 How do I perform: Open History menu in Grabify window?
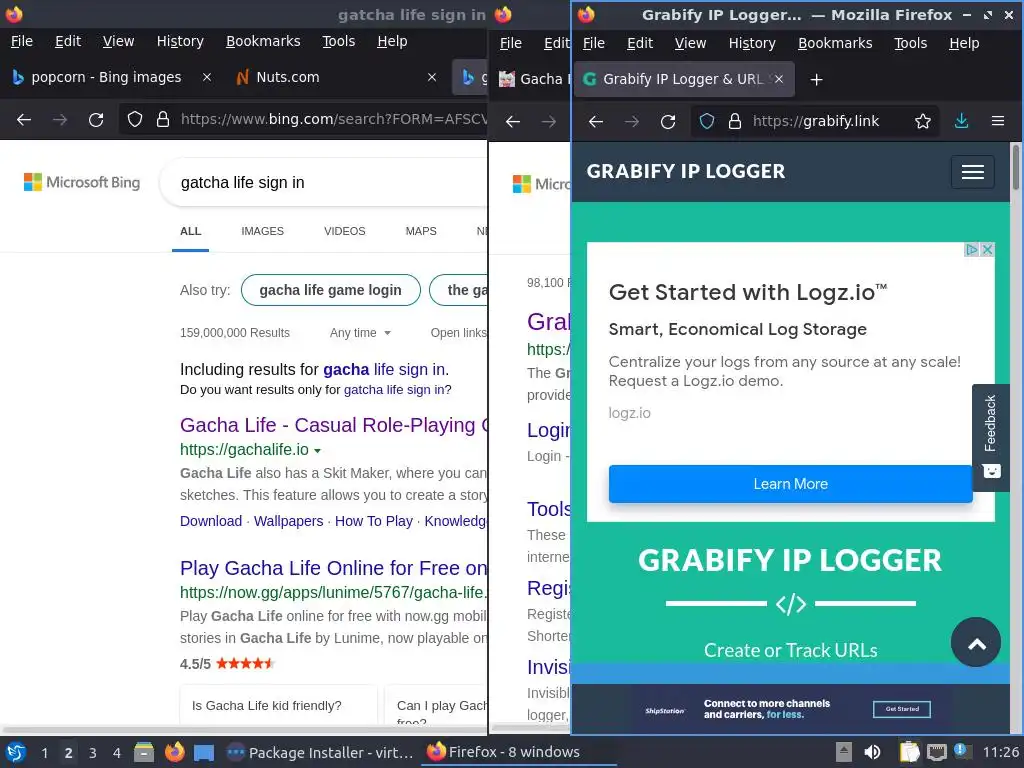click(752, 43)
